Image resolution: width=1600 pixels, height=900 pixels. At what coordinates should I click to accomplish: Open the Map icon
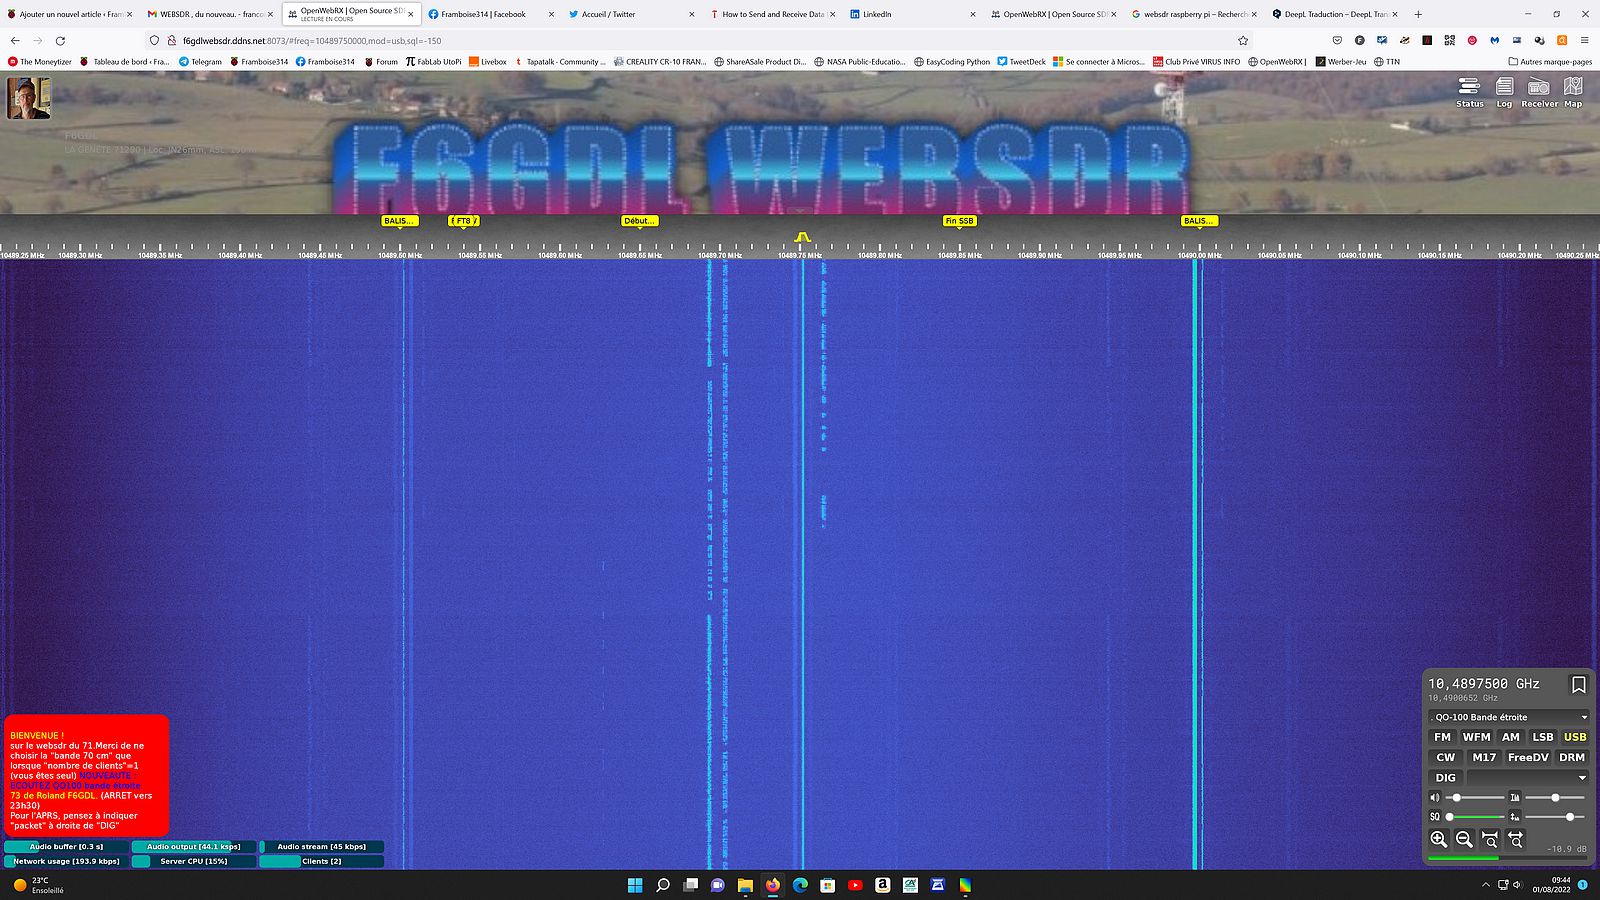click(x=1573, y=91)
